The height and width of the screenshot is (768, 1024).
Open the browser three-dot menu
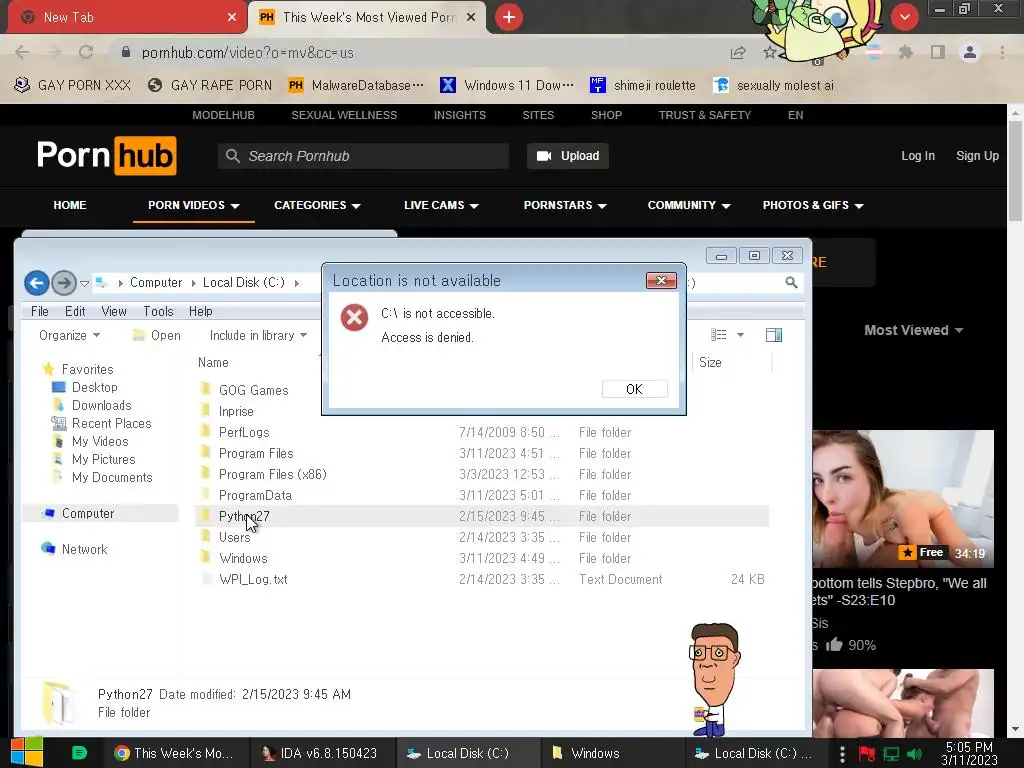coord(1002,52)
